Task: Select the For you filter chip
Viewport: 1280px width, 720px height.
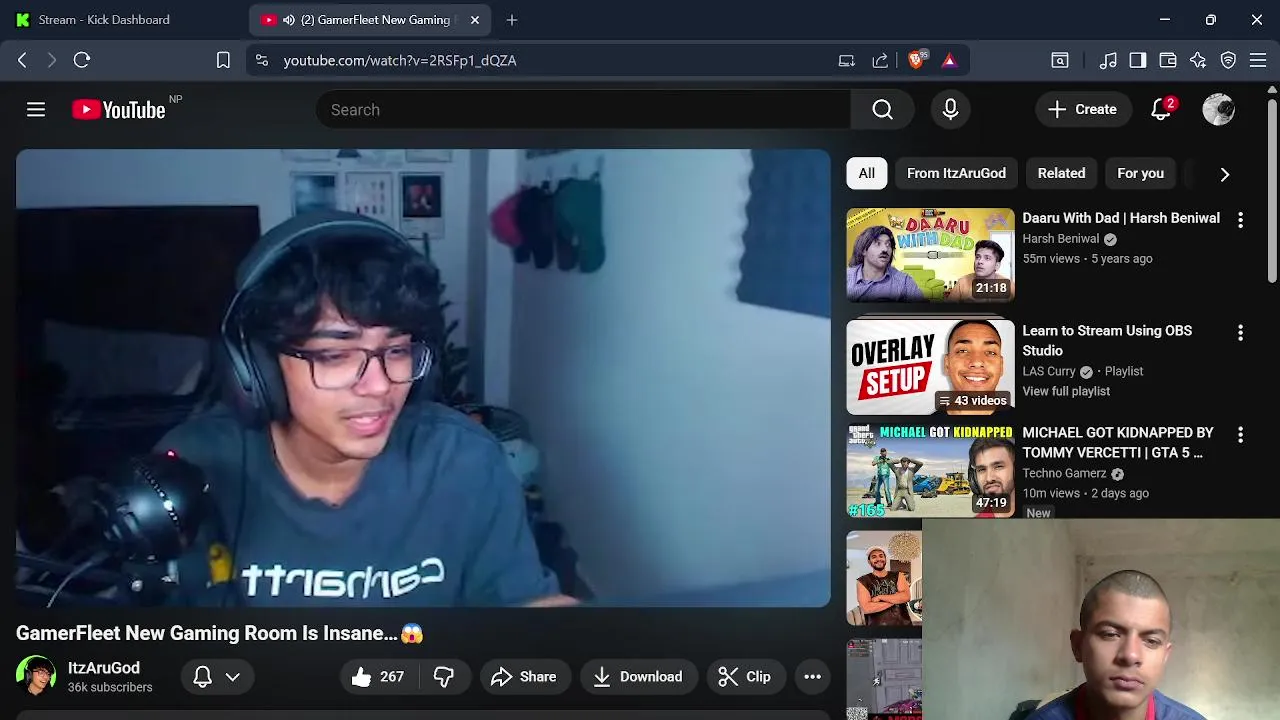Action: click(1140, 173)
